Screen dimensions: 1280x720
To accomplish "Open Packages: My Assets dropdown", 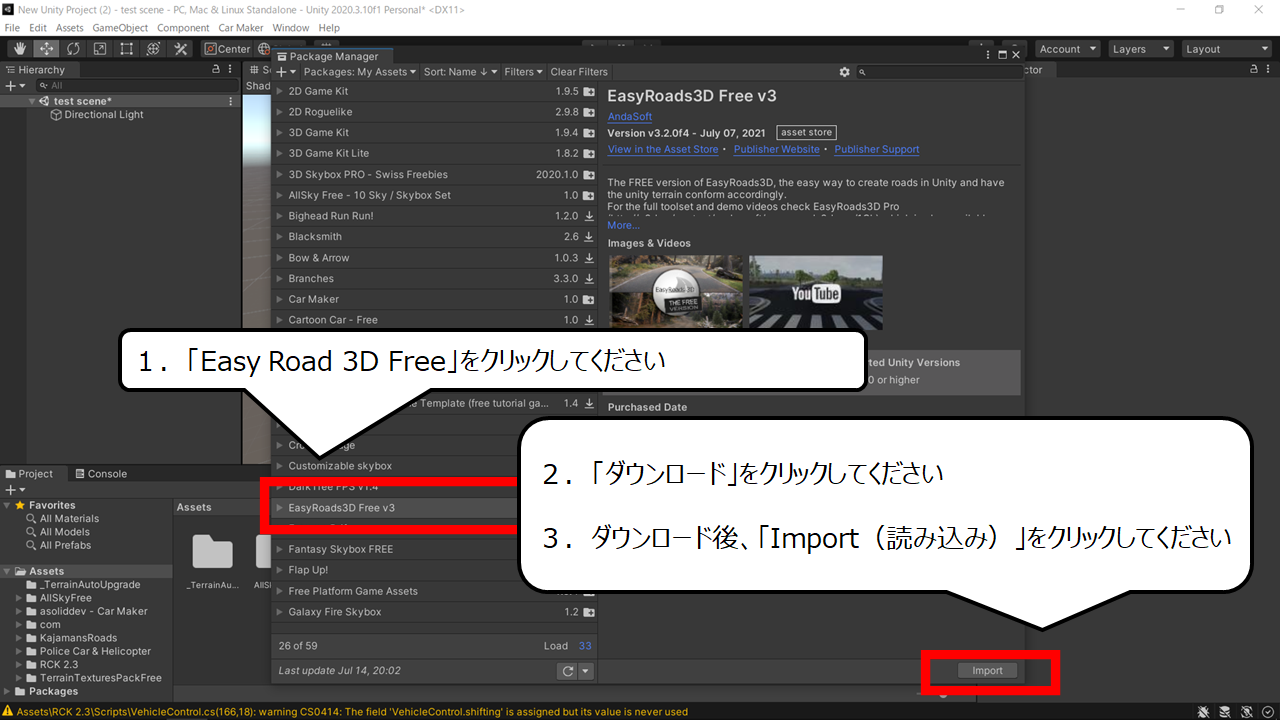I will point(360,72).
